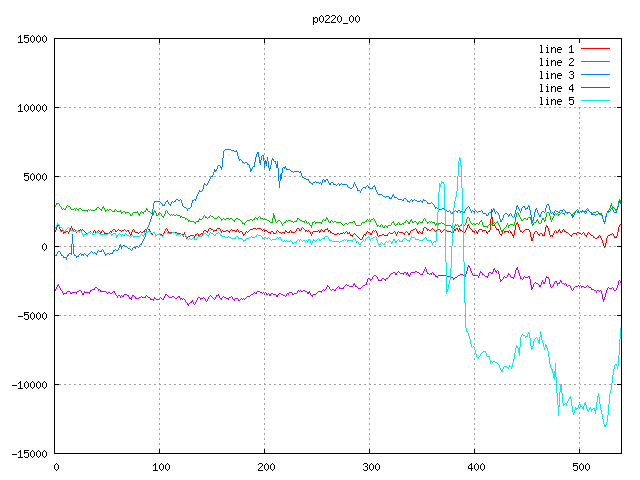Toggle the 'line 5' legend label

click(557, 101)
